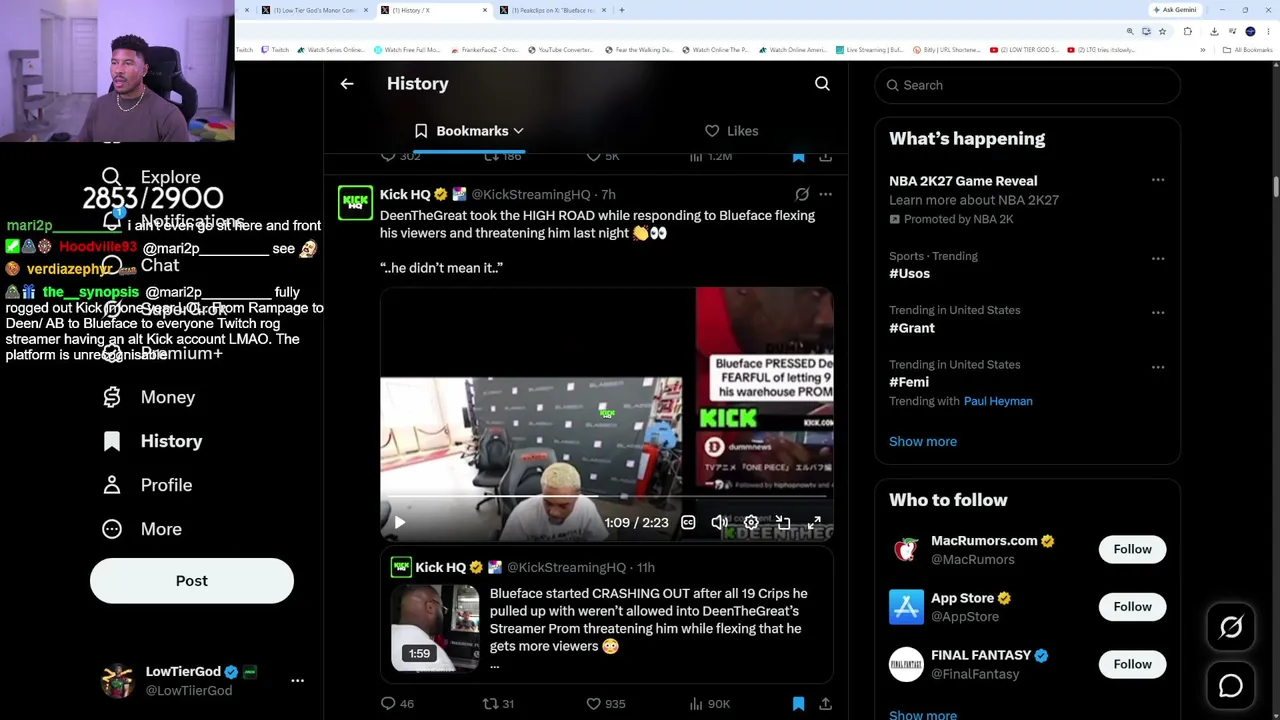This screenshot has height=720, width=1280.
Task: Enable picture-in-picture on the video
Action: coord(783,522)
